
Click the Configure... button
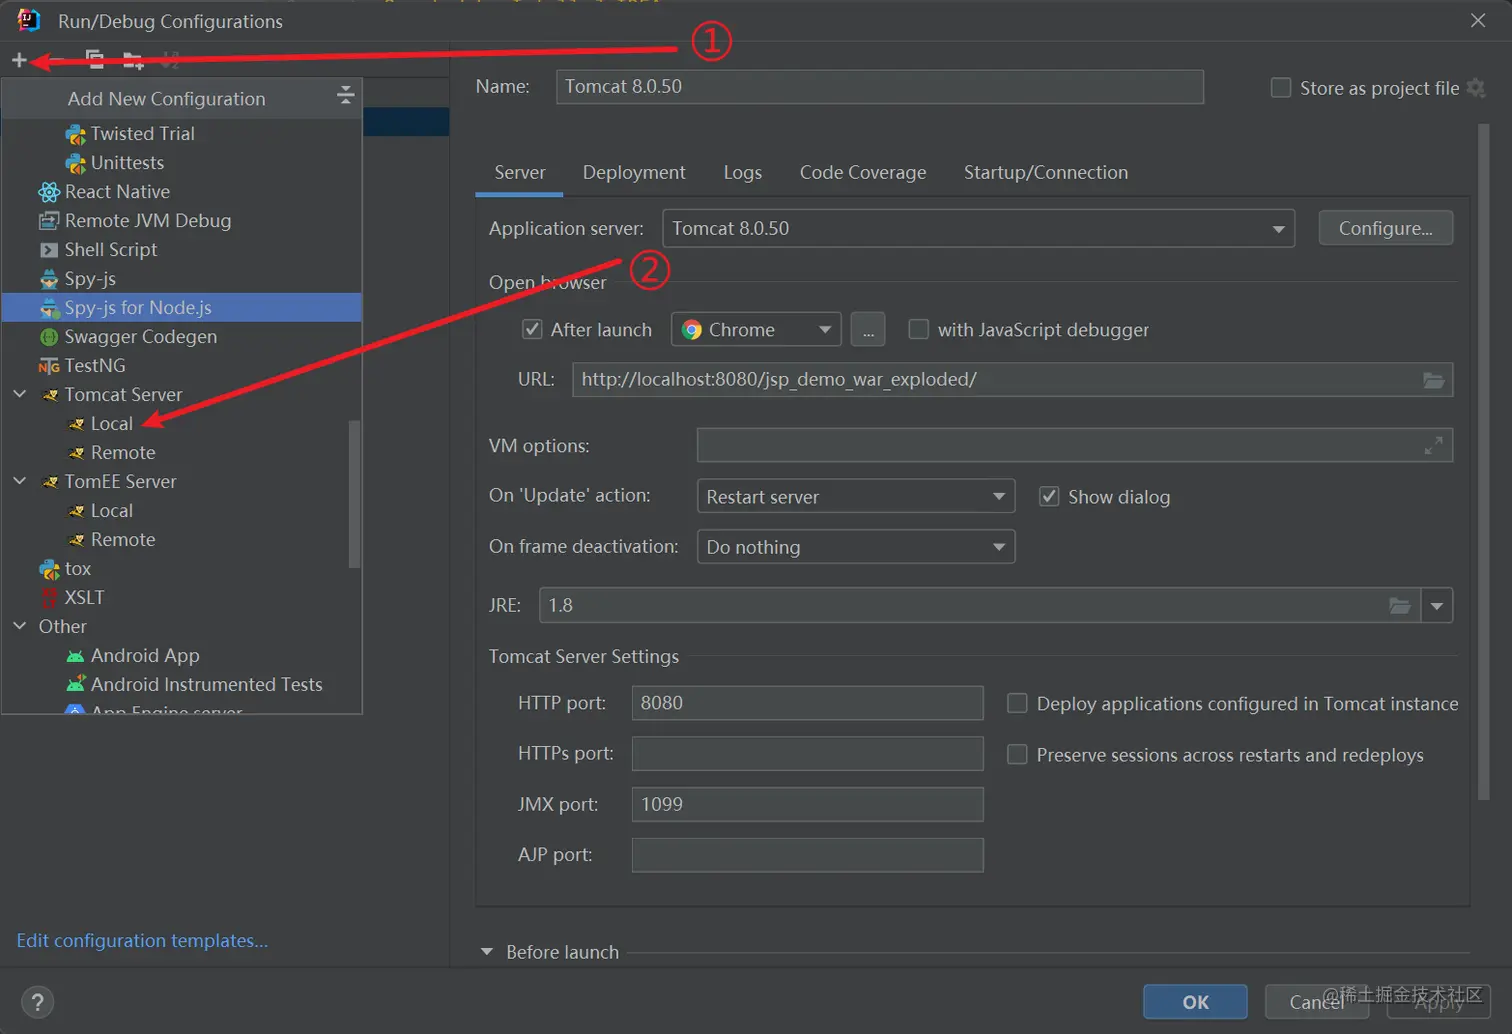(x=1385, y=228)
